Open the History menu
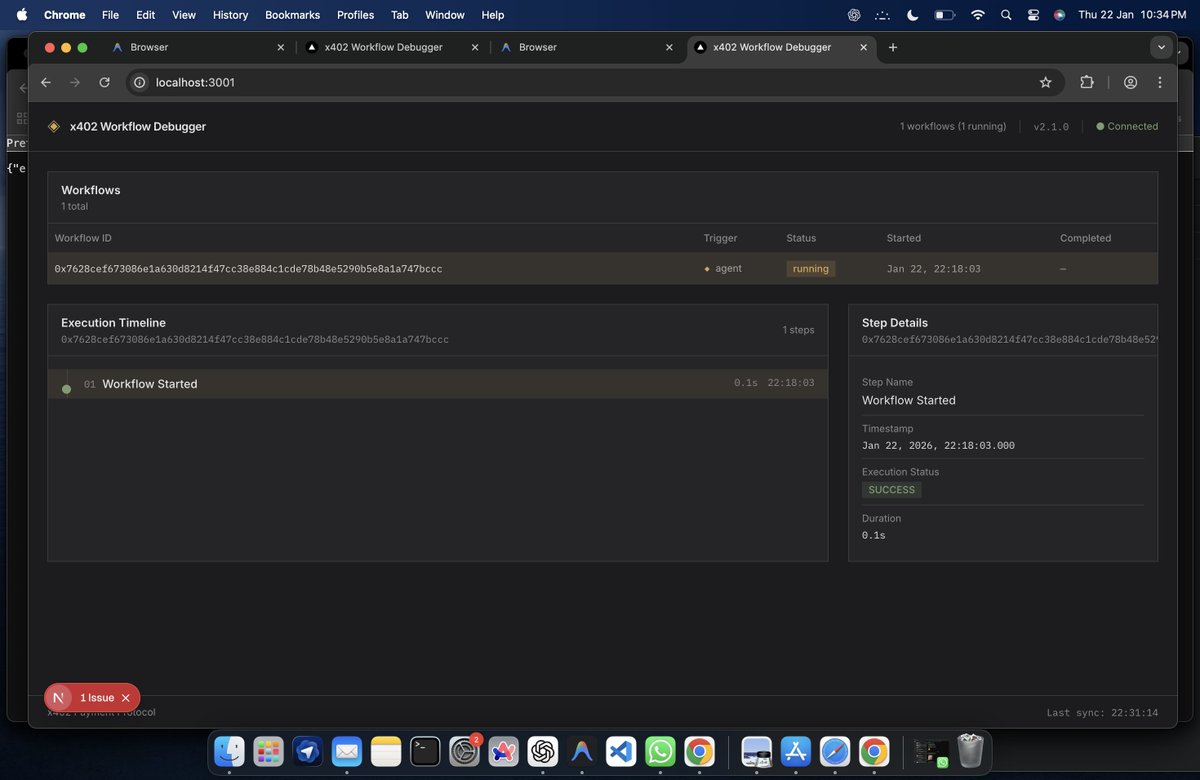 coord(230,15)
